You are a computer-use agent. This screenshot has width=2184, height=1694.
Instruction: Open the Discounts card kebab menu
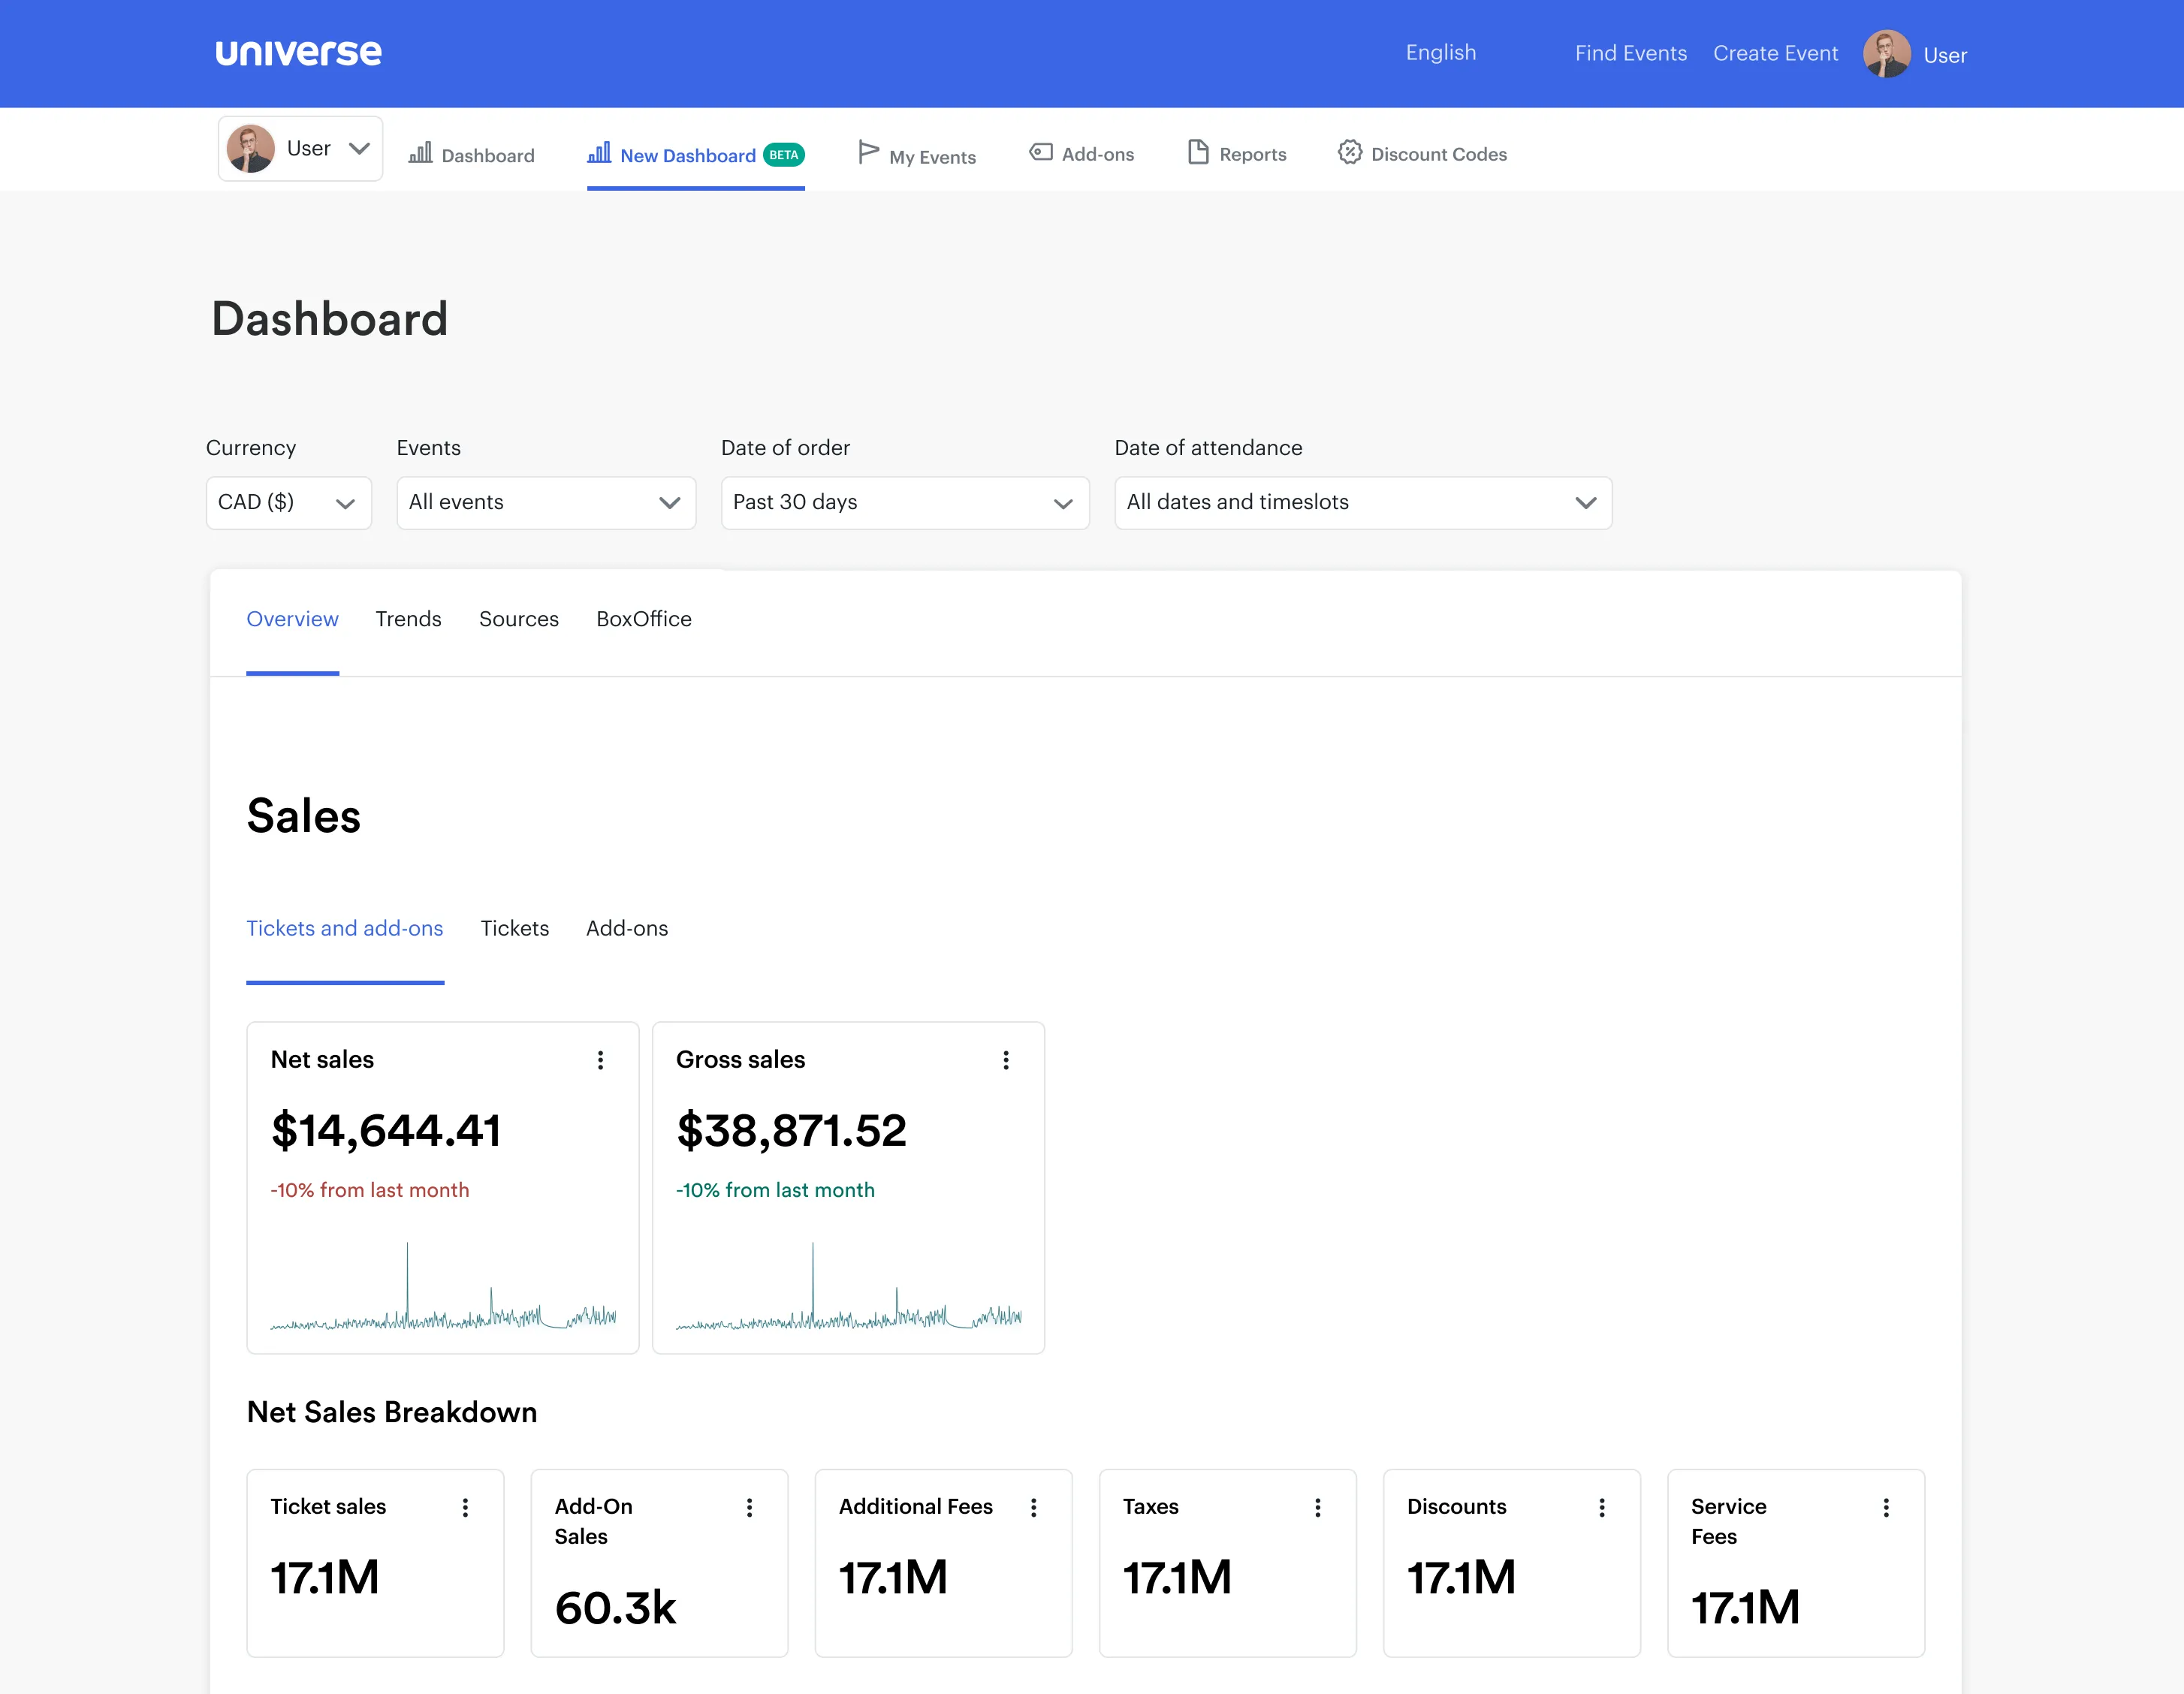click(x=1601, y=1507)
